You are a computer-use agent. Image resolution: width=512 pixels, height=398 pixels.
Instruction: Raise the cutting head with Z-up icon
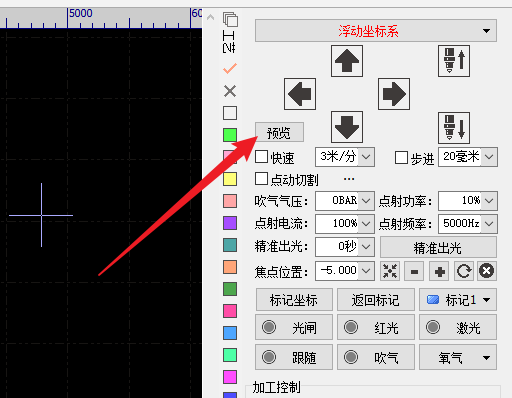(454, 61)
